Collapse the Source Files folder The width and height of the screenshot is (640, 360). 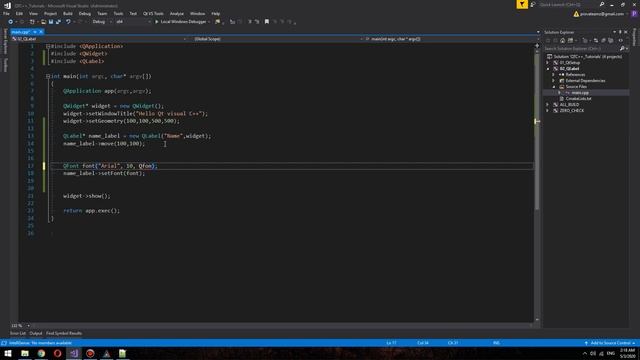point(553,87)
